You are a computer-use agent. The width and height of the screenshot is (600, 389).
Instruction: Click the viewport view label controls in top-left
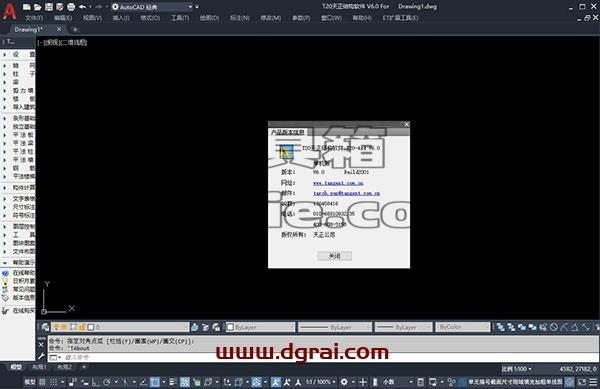click(x=62, y=42)
